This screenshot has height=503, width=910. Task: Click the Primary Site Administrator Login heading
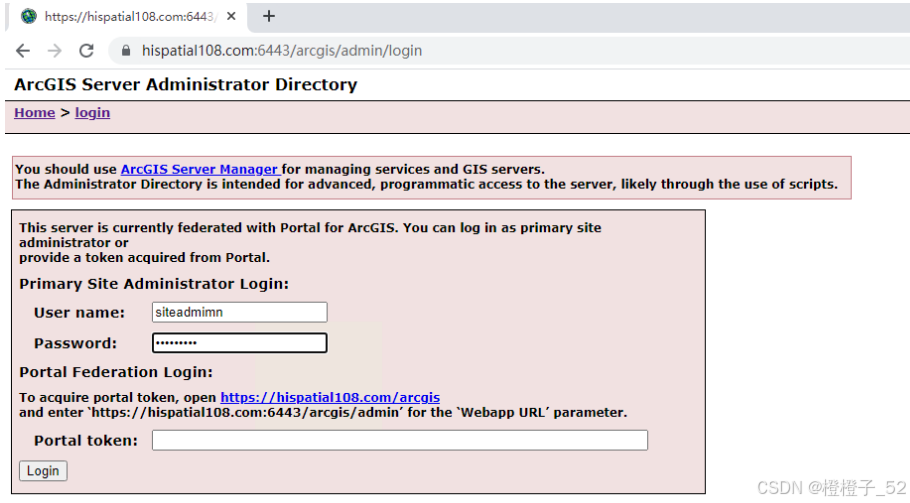pyautogui.click(x=154, y=284)
